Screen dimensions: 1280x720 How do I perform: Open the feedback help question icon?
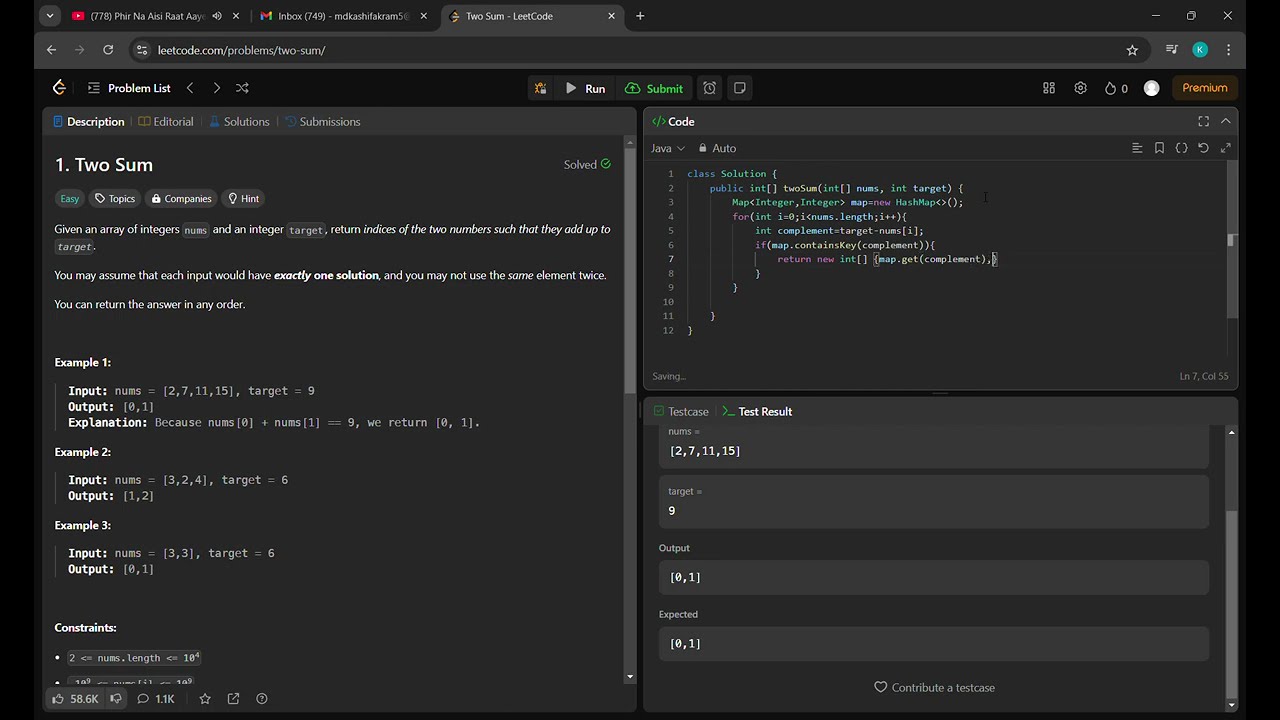click(262, 699)
